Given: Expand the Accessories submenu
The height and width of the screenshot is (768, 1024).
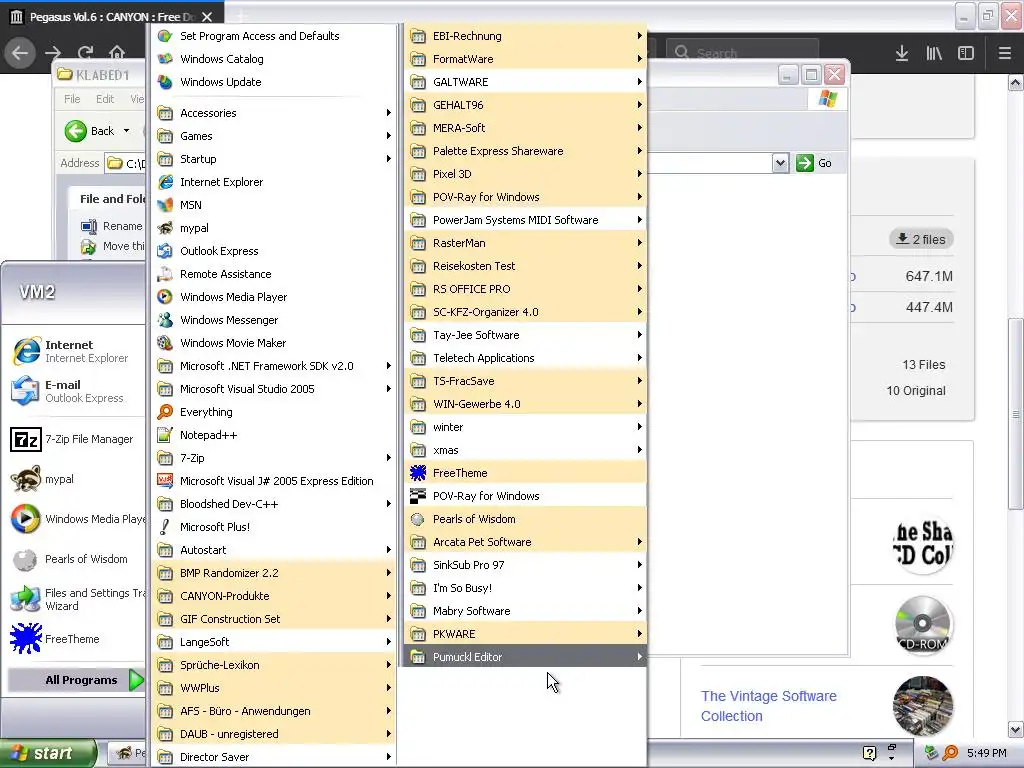Looking at the screenshot, I should (x=273, y=113).
